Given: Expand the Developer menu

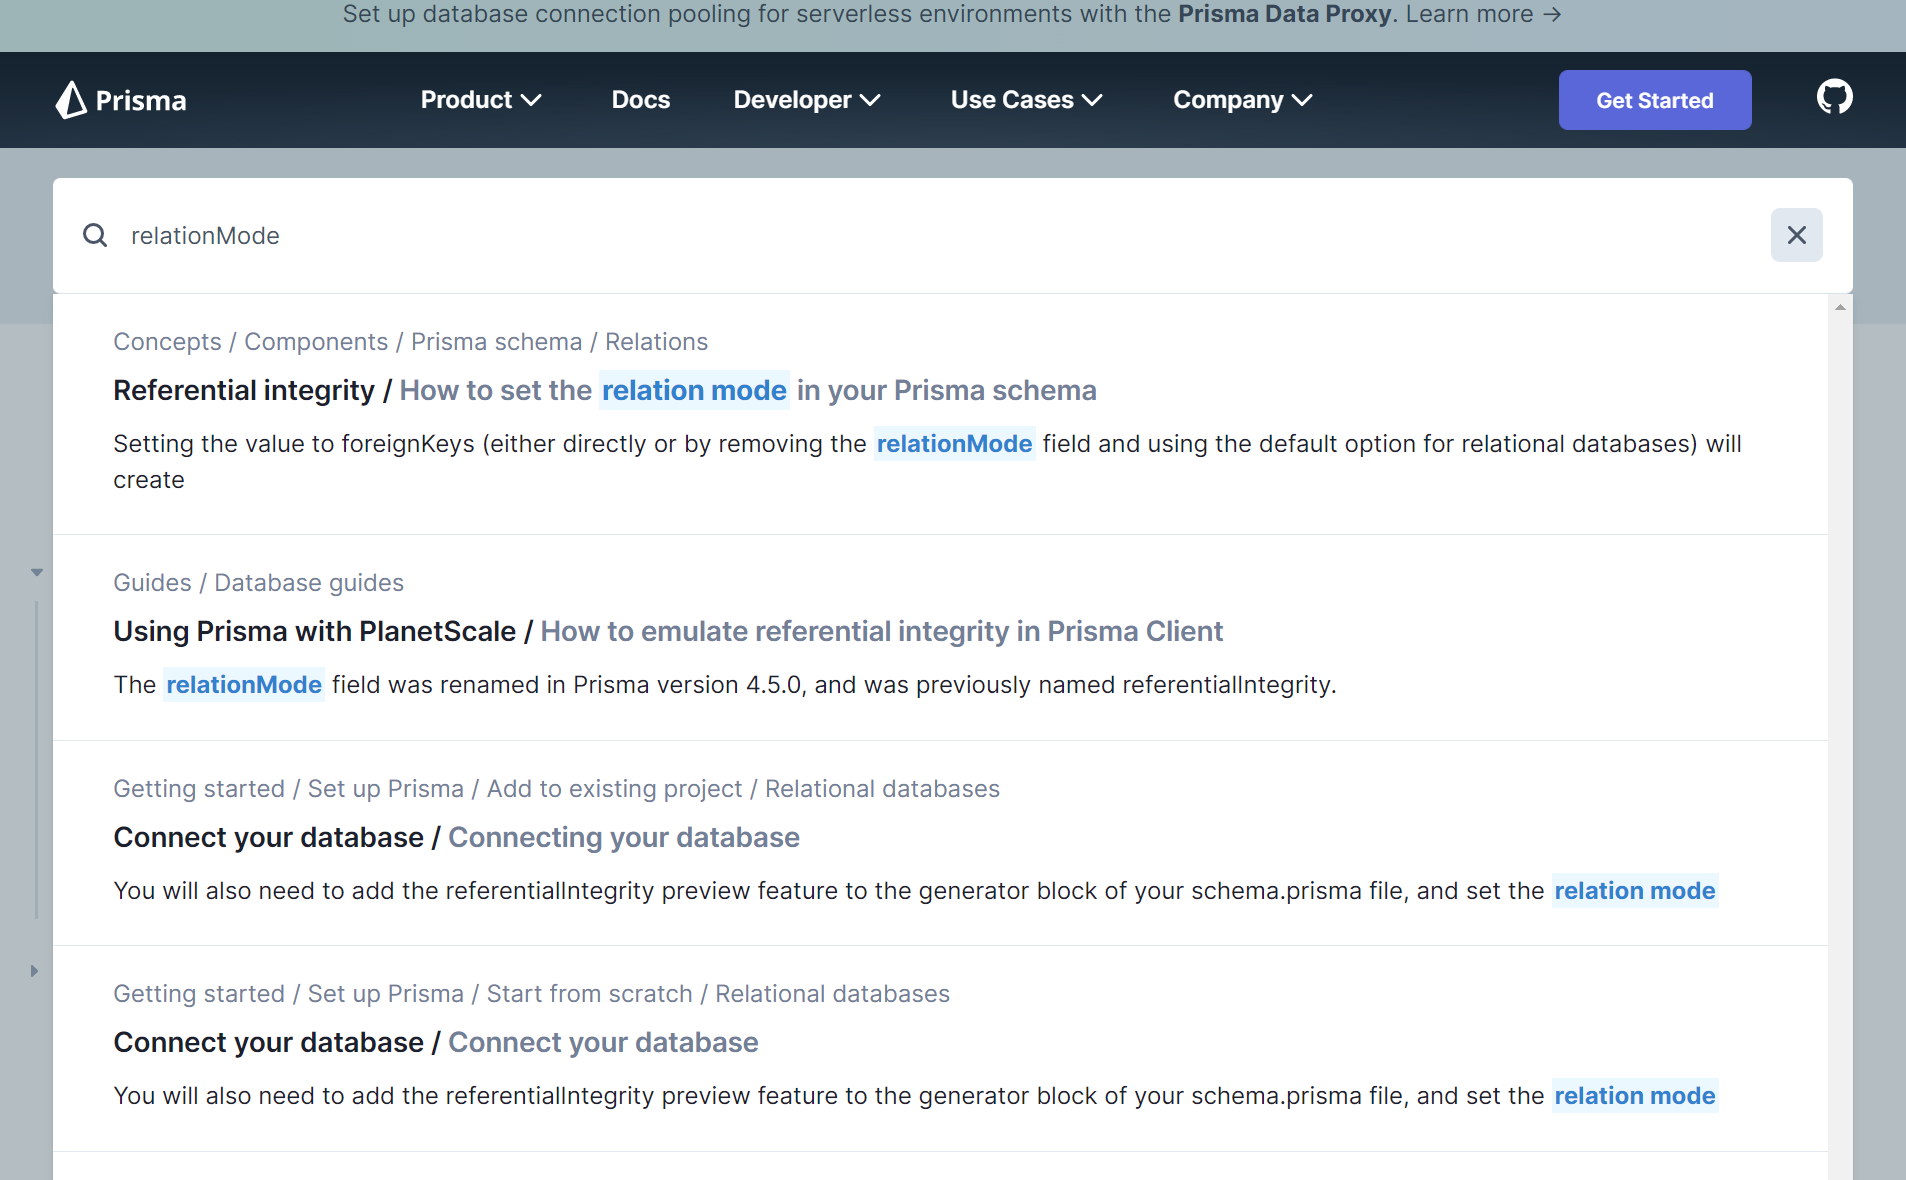Looking at the screenshot, I should [x=806, y=100].
